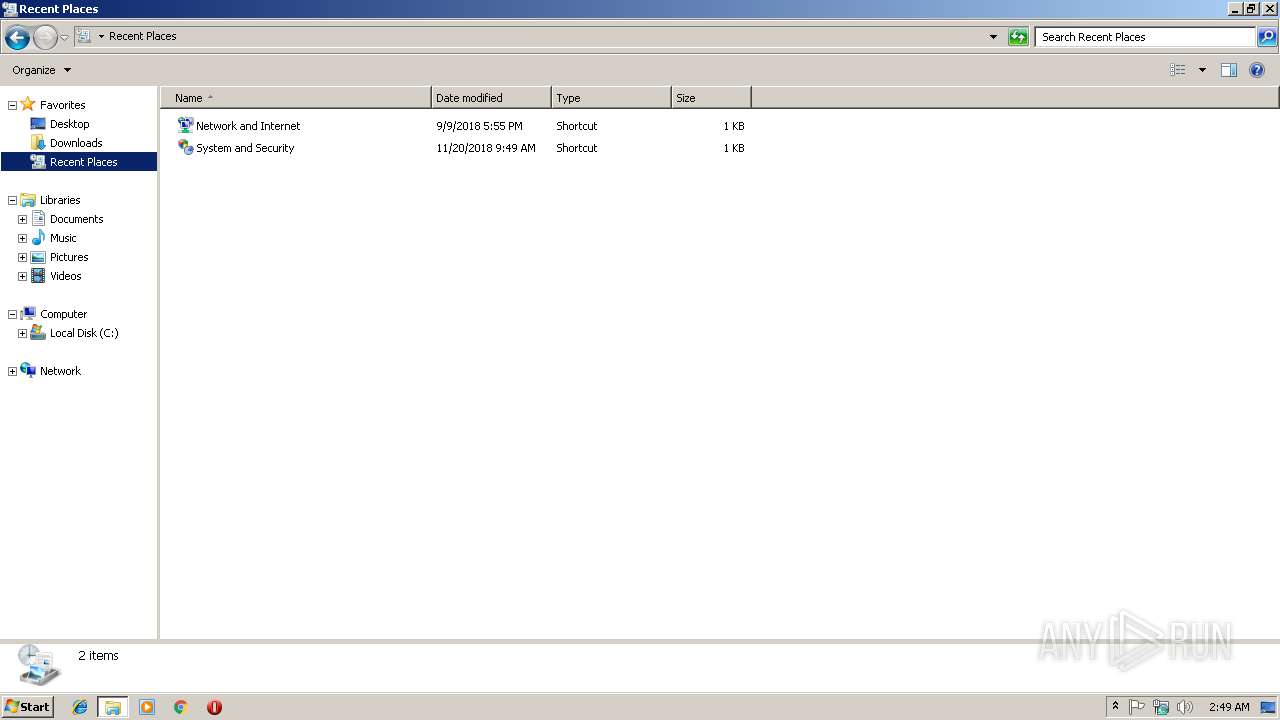This screenshot has height=720, width=1280.
Task: Open network status tray icon
Action: (1161, 707)
